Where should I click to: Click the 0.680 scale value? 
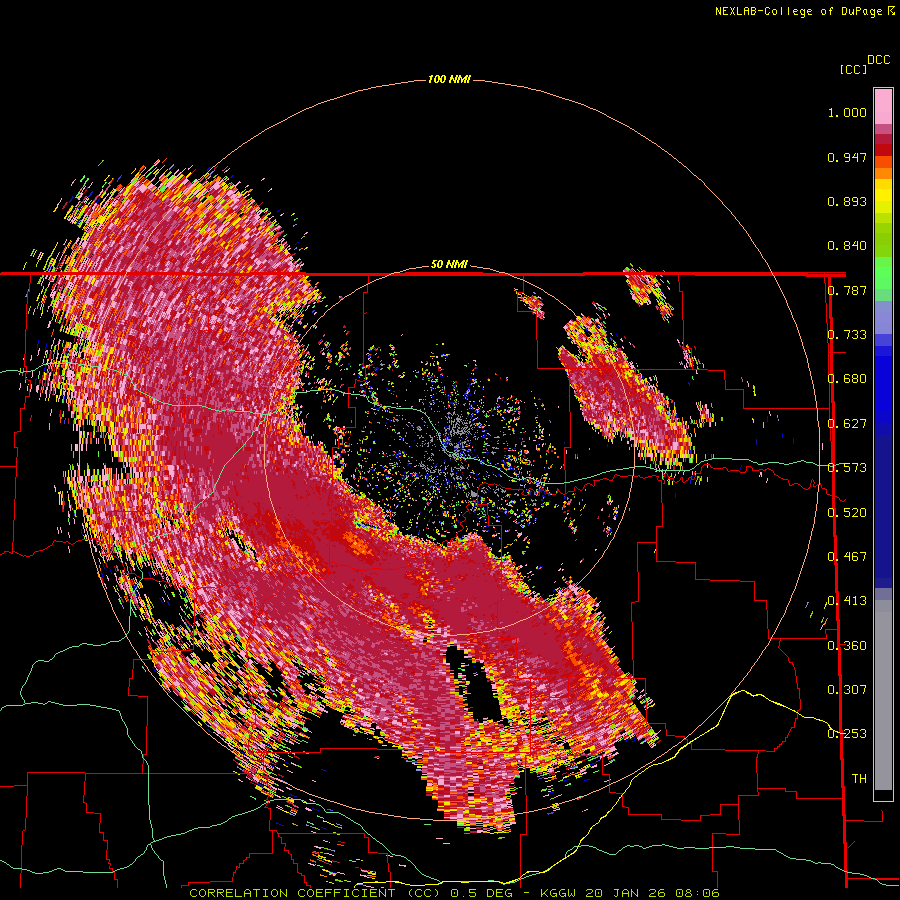[x=847, y=379]
